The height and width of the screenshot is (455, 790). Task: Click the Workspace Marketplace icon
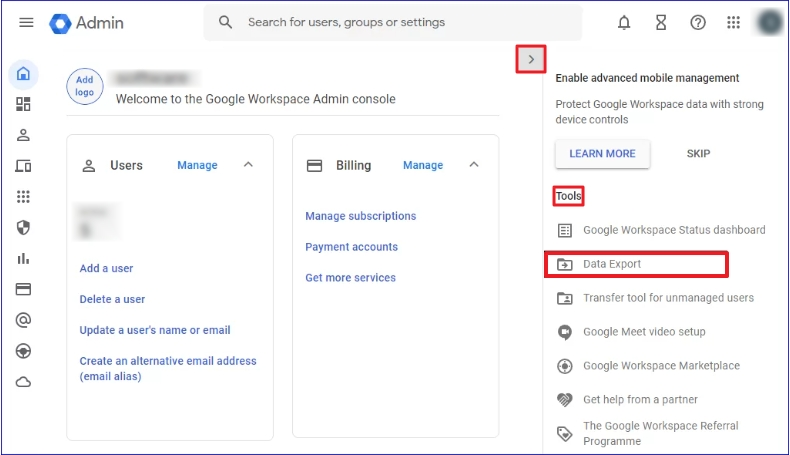(565, 366)
